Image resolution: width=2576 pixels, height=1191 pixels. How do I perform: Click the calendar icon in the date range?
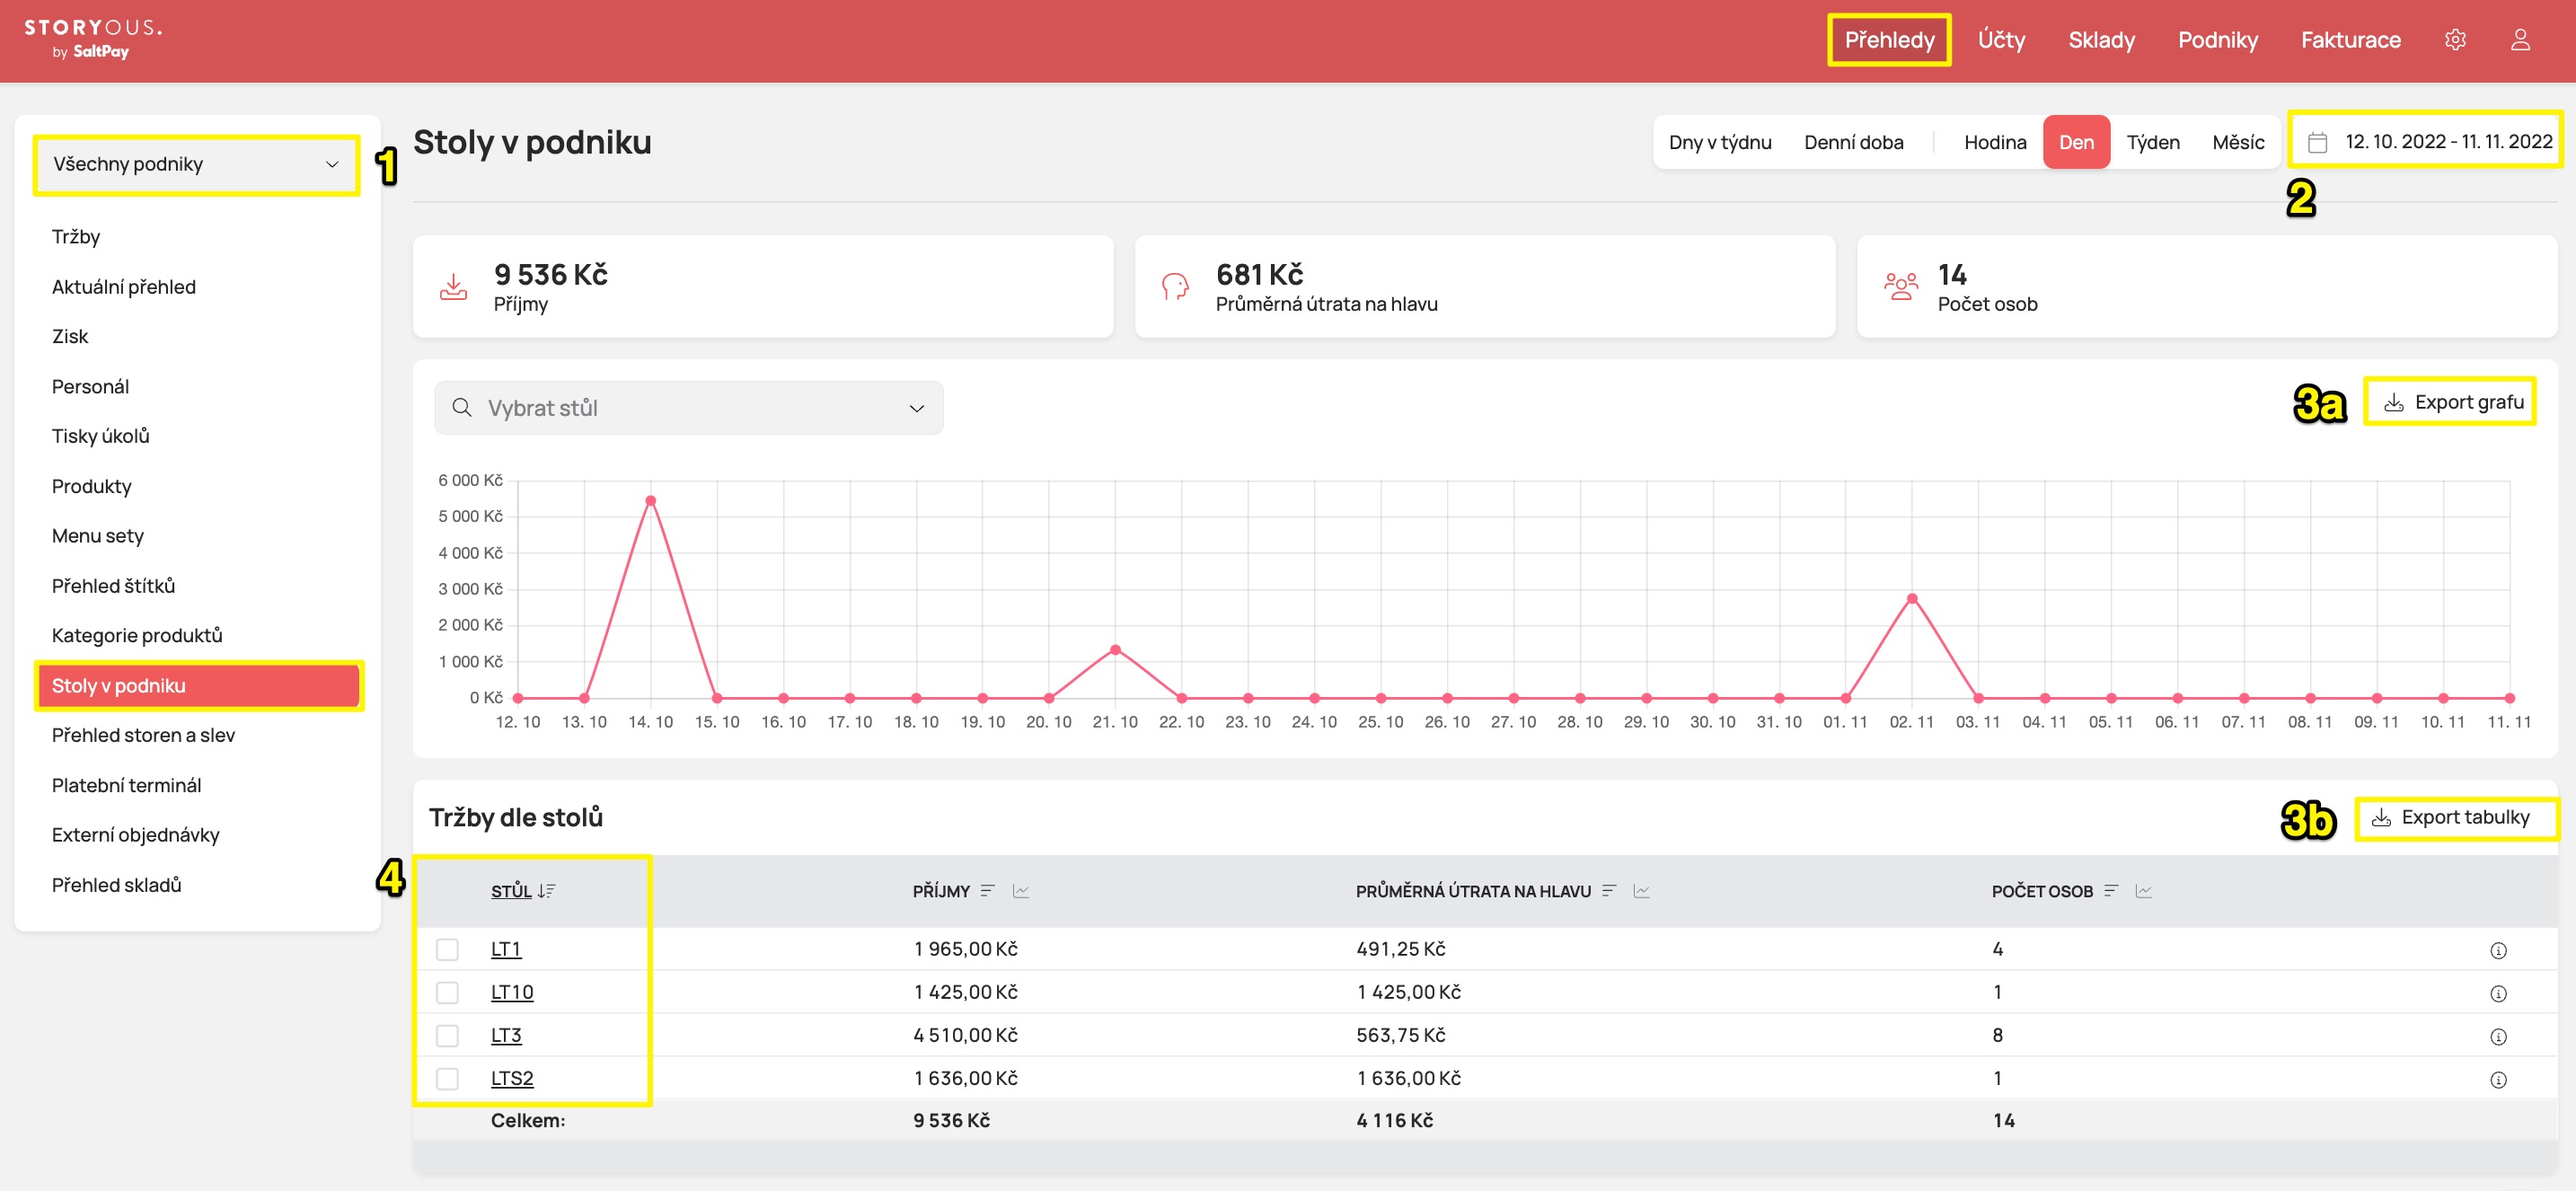2317,142
